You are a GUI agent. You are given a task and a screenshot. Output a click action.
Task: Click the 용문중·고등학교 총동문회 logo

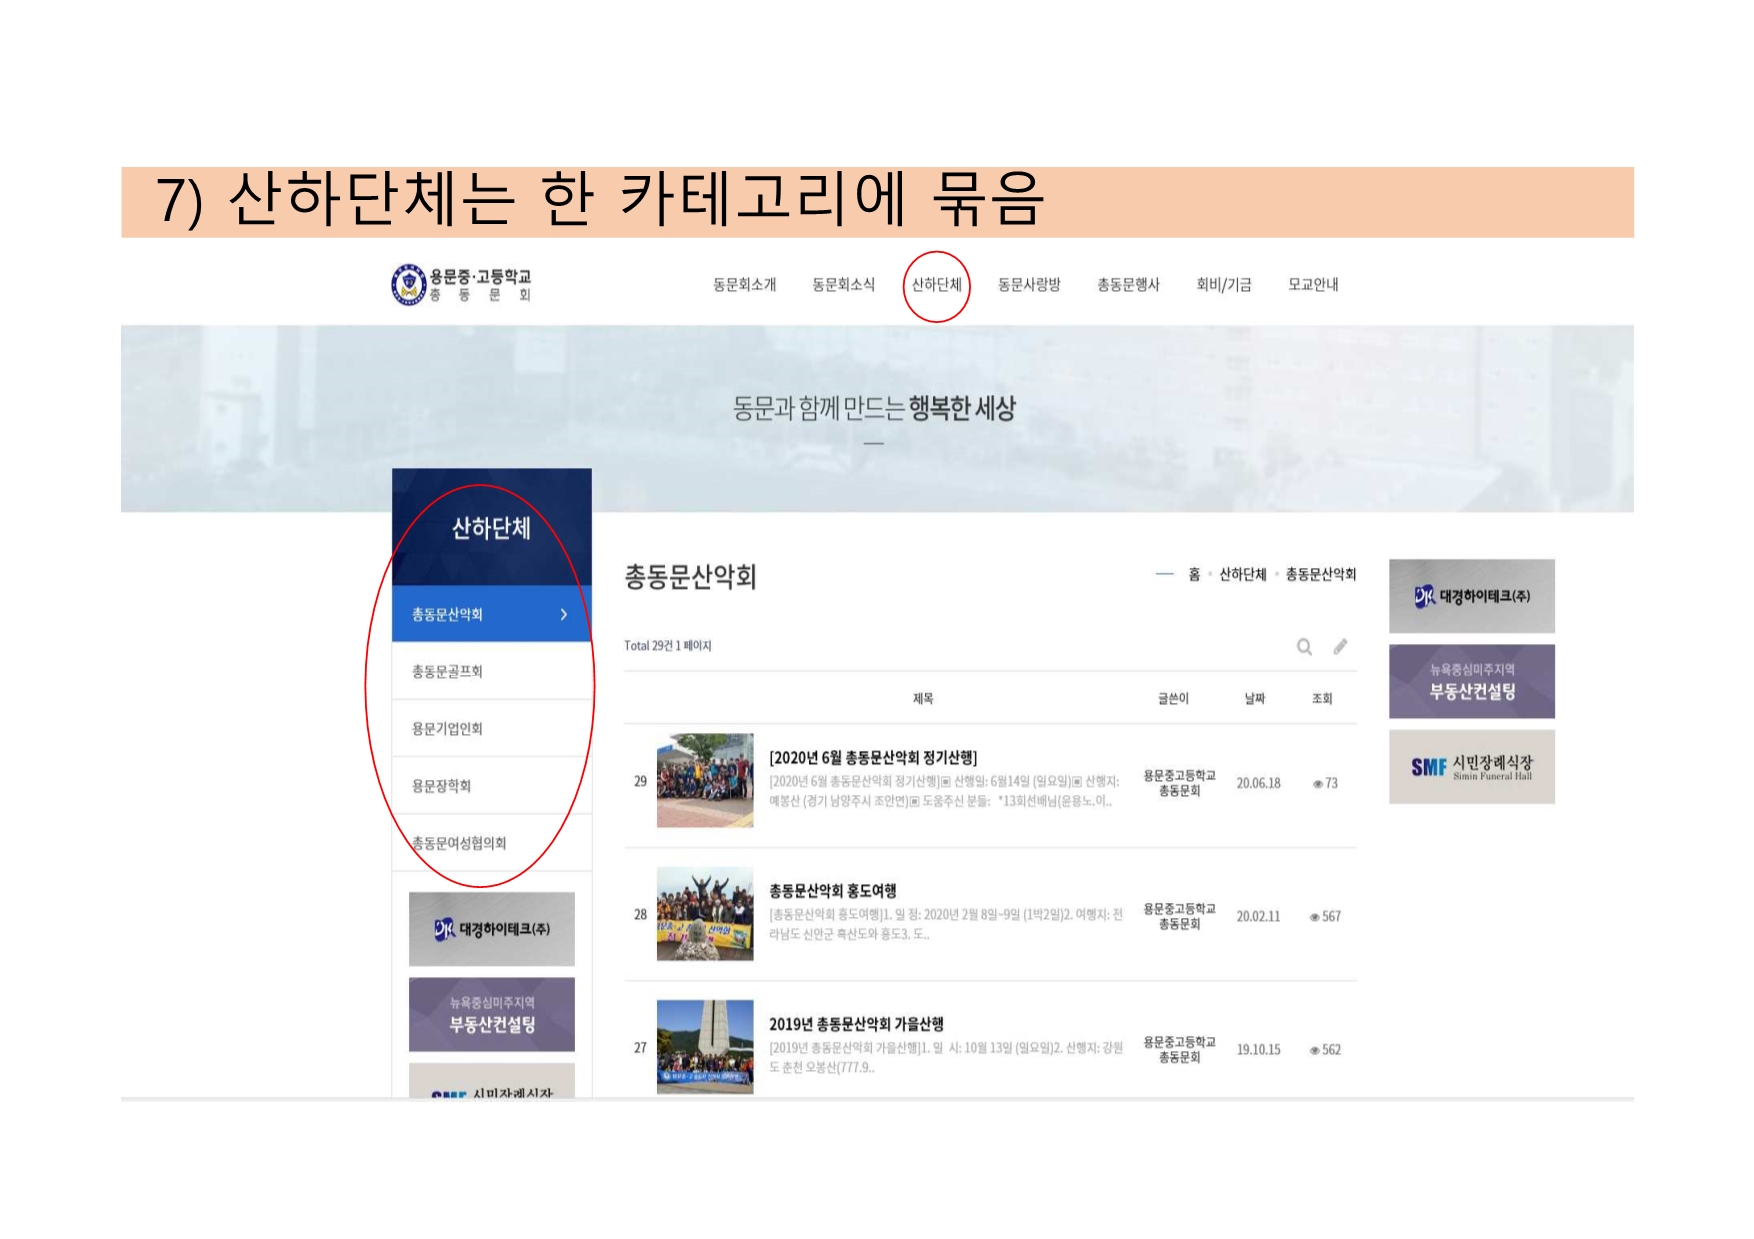click(461, 285)
